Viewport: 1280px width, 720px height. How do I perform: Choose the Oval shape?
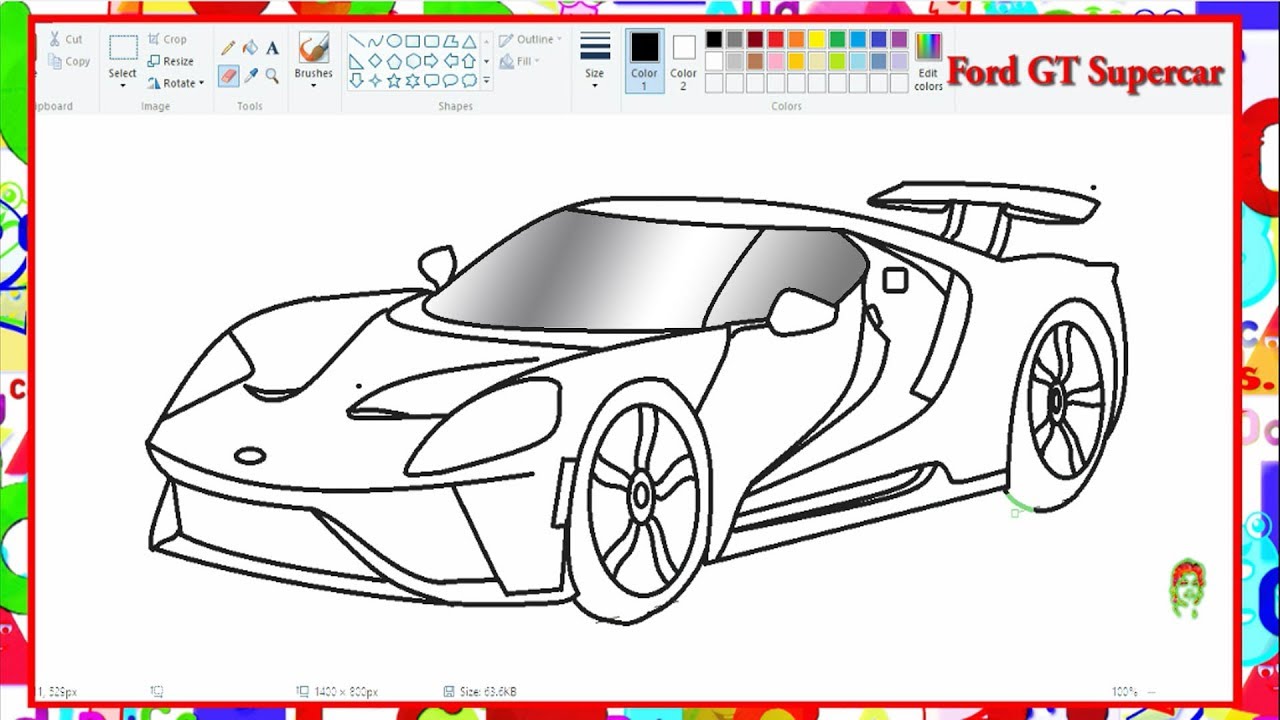click(396, 42)
